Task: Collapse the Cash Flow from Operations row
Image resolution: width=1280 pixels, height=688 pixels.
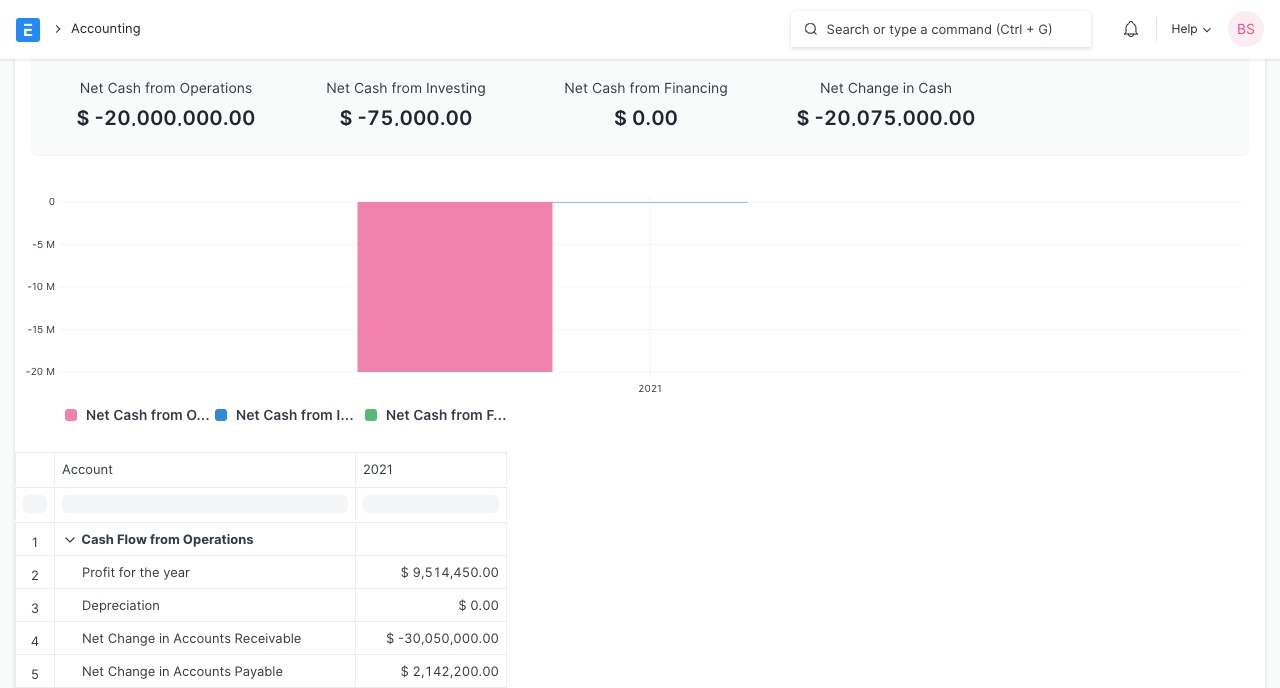Action: coord(70,540)
